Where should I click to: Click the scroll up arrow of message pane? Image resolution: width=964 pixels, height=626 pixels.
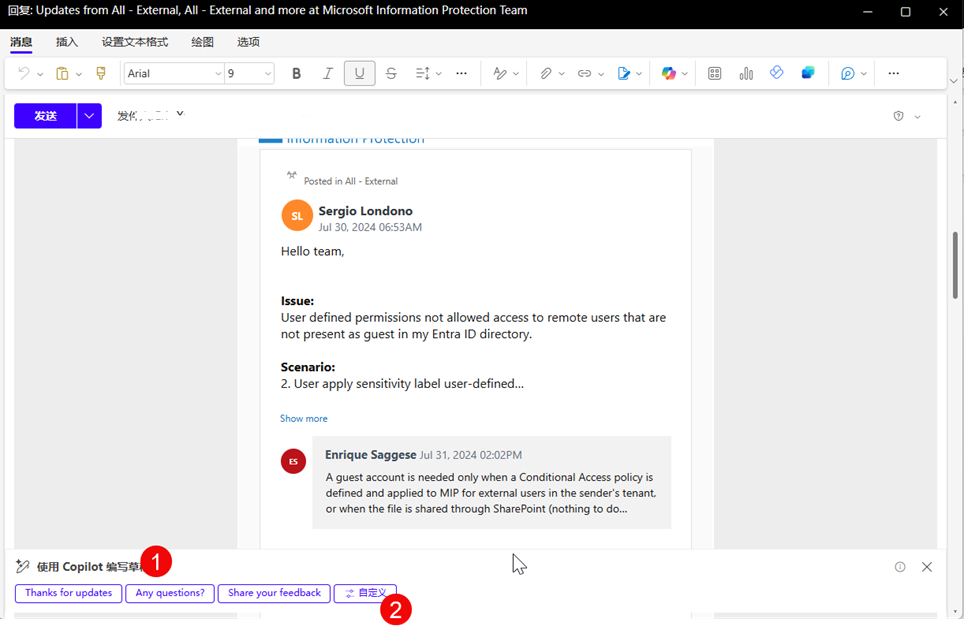pos(955,102)
